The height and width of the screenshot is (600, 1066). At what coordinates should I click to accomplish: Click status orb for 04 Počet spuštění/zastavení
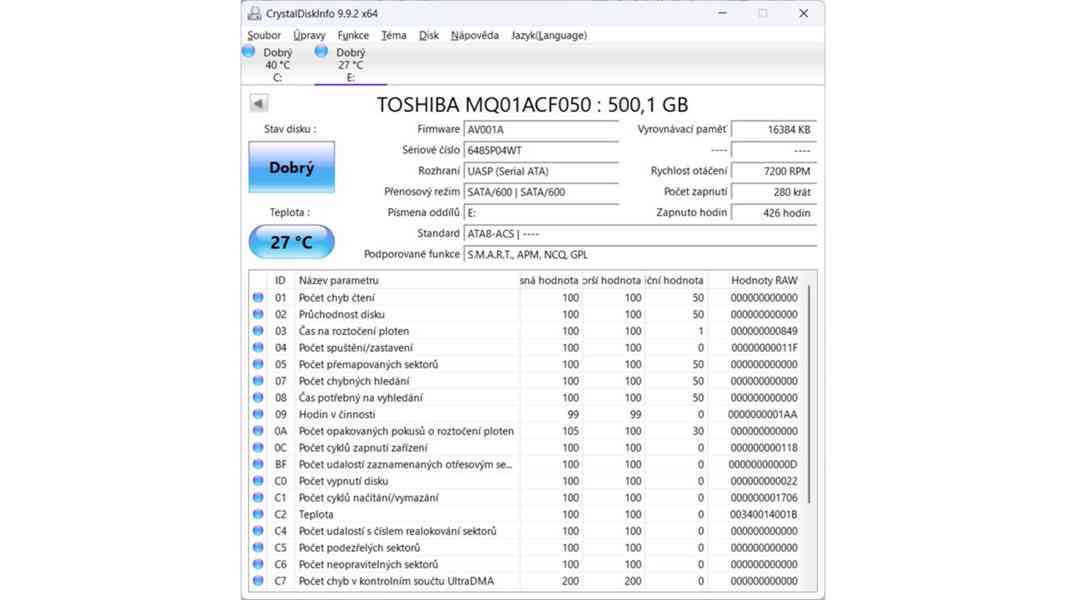point(258,347)
